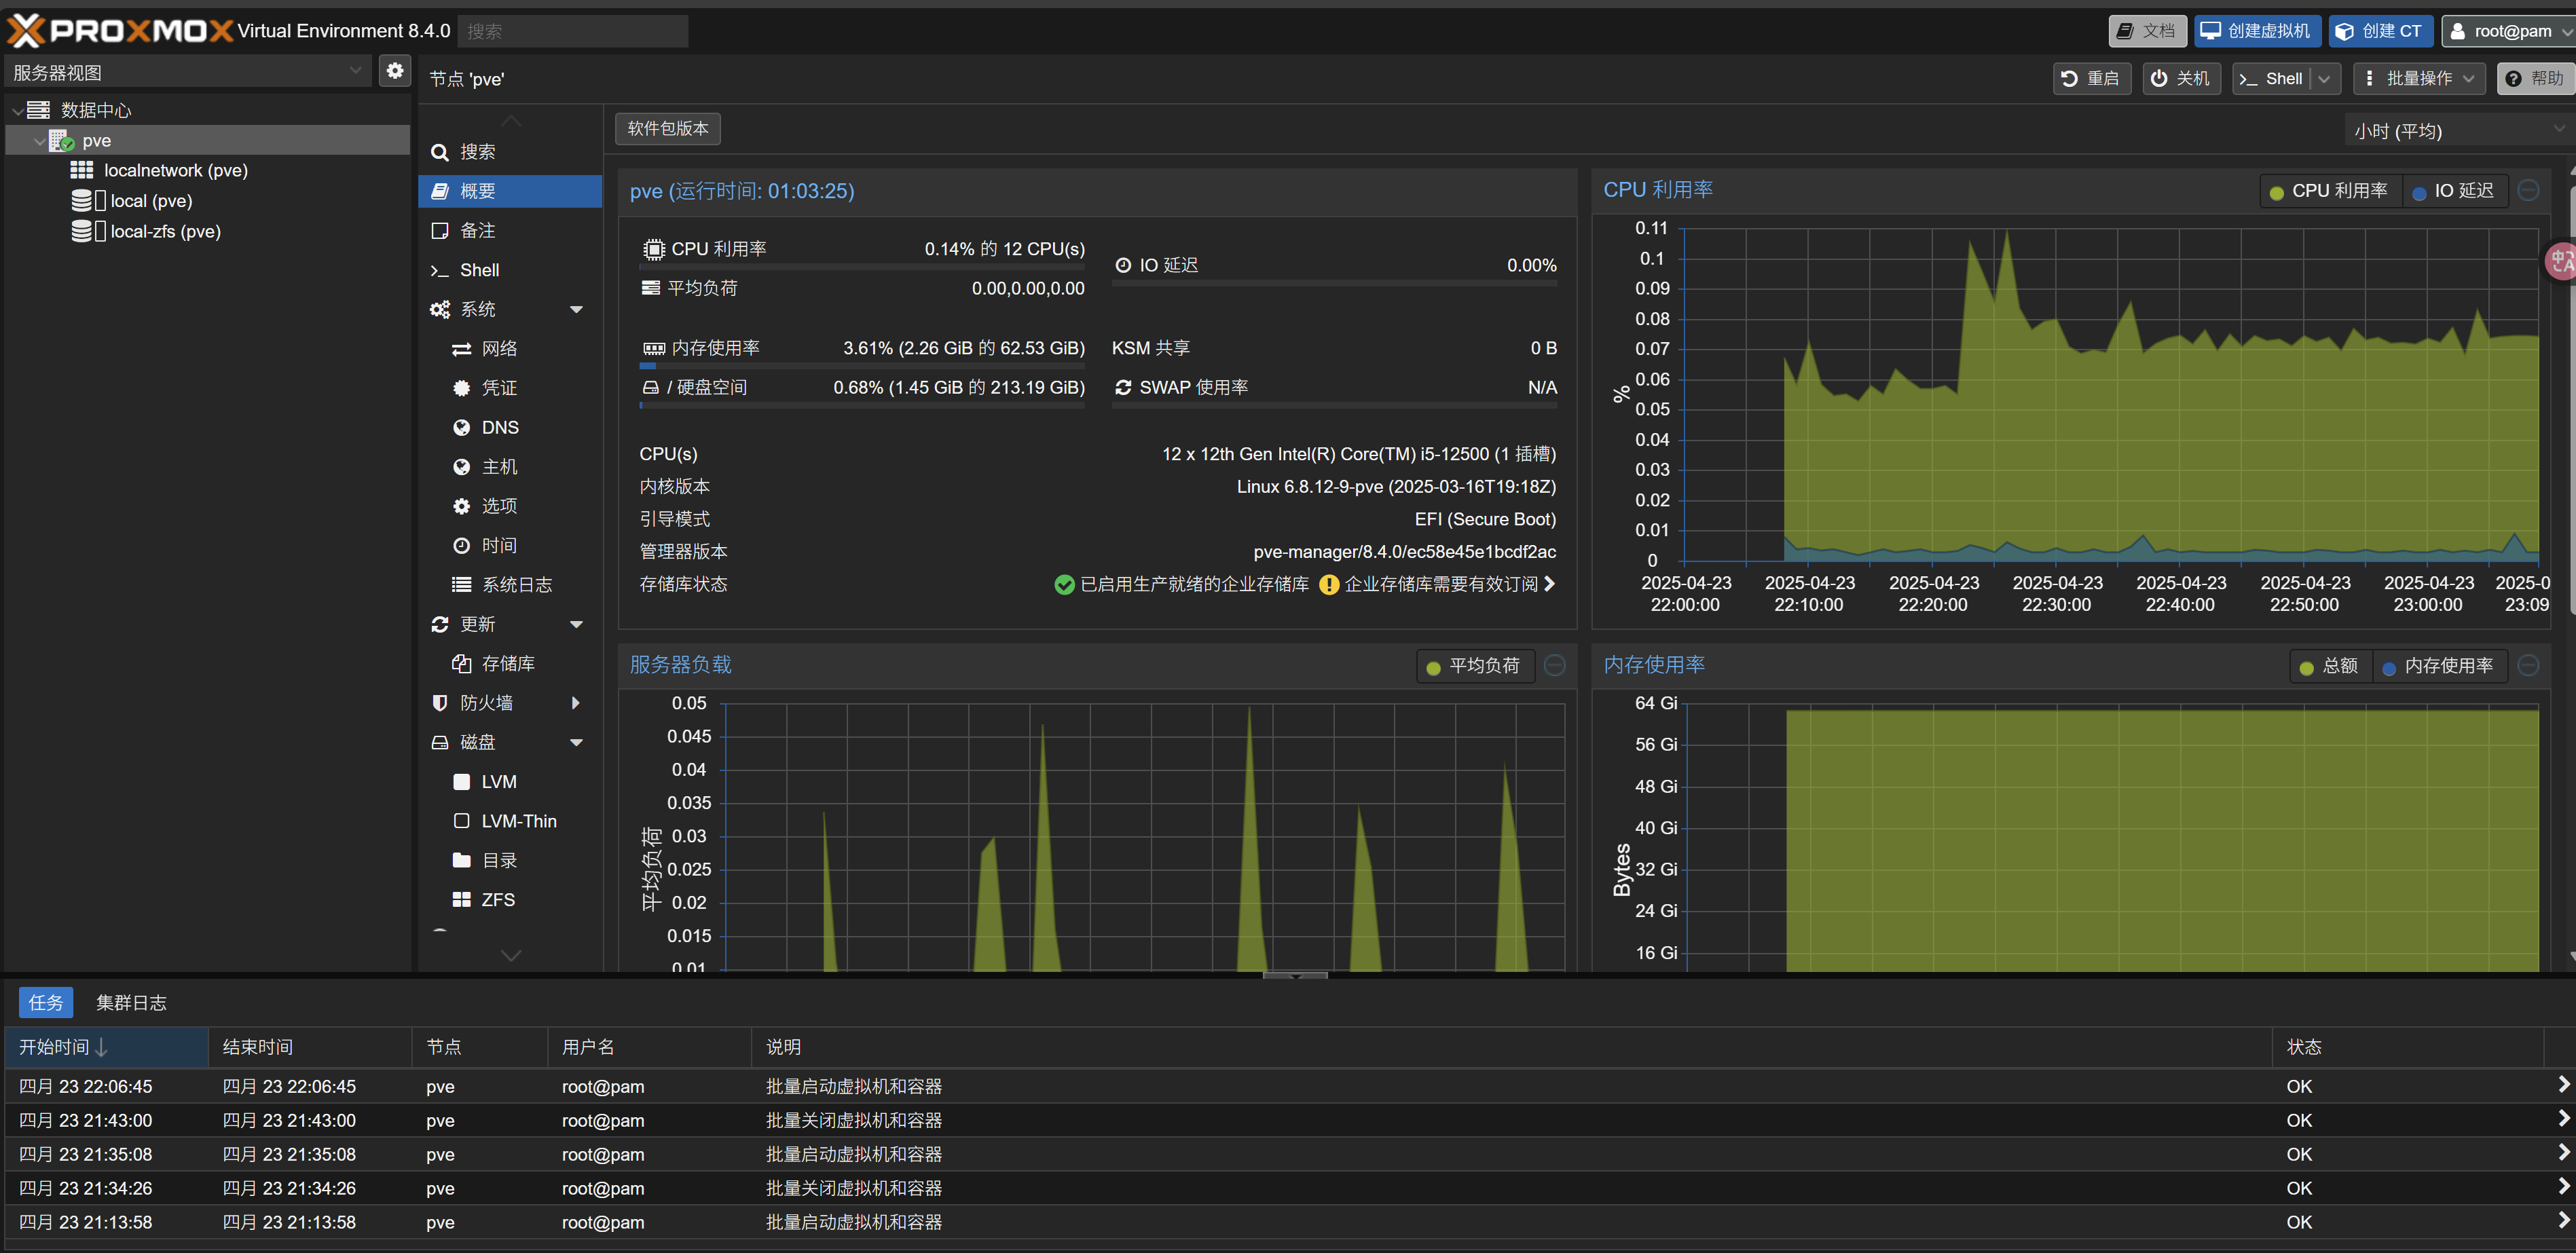Expand the toolbar Shell dropdown arrow
This screenshot has width=2576, height=1253.
pos(2325,78)
